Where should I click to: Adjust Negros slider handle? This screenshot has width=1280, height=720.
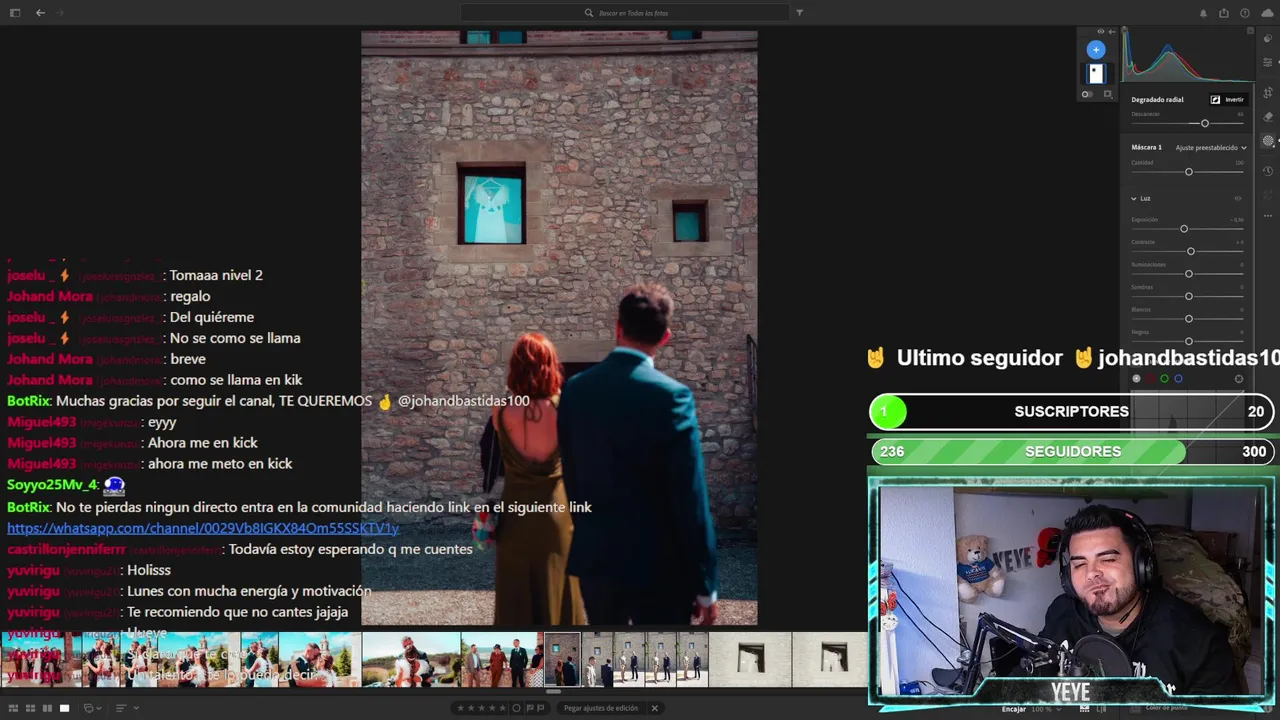click(1189, 341)
